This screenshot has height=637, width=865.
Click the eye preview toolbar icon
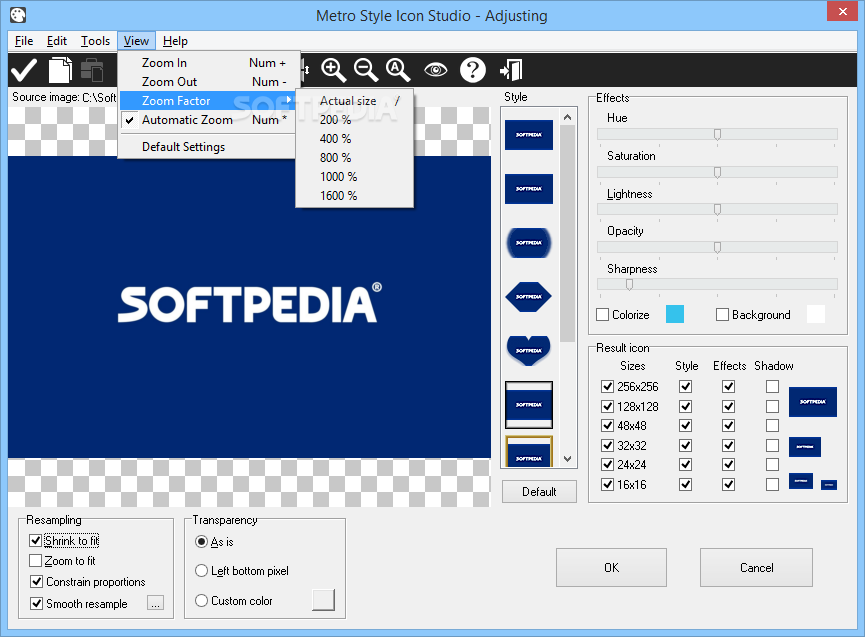(435, 70)
